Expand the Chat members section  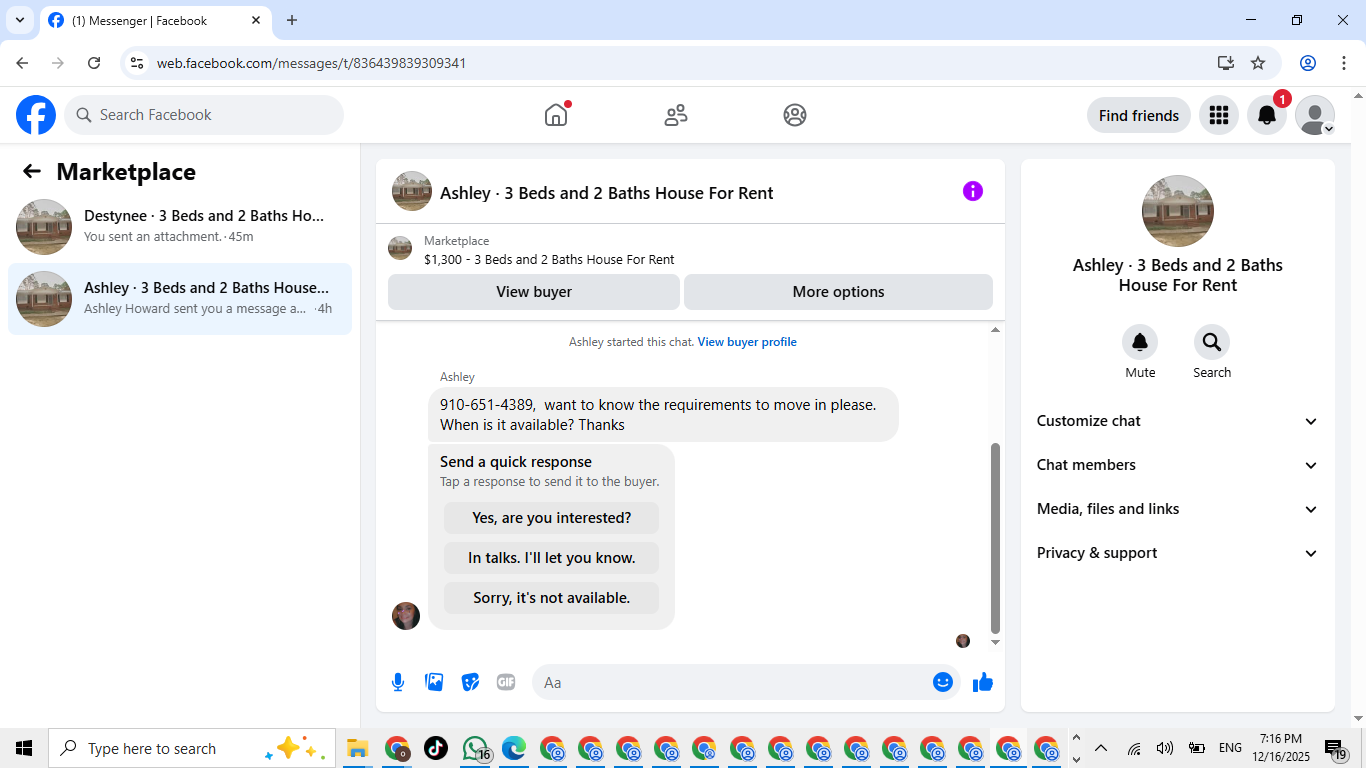pos(1178,465)
